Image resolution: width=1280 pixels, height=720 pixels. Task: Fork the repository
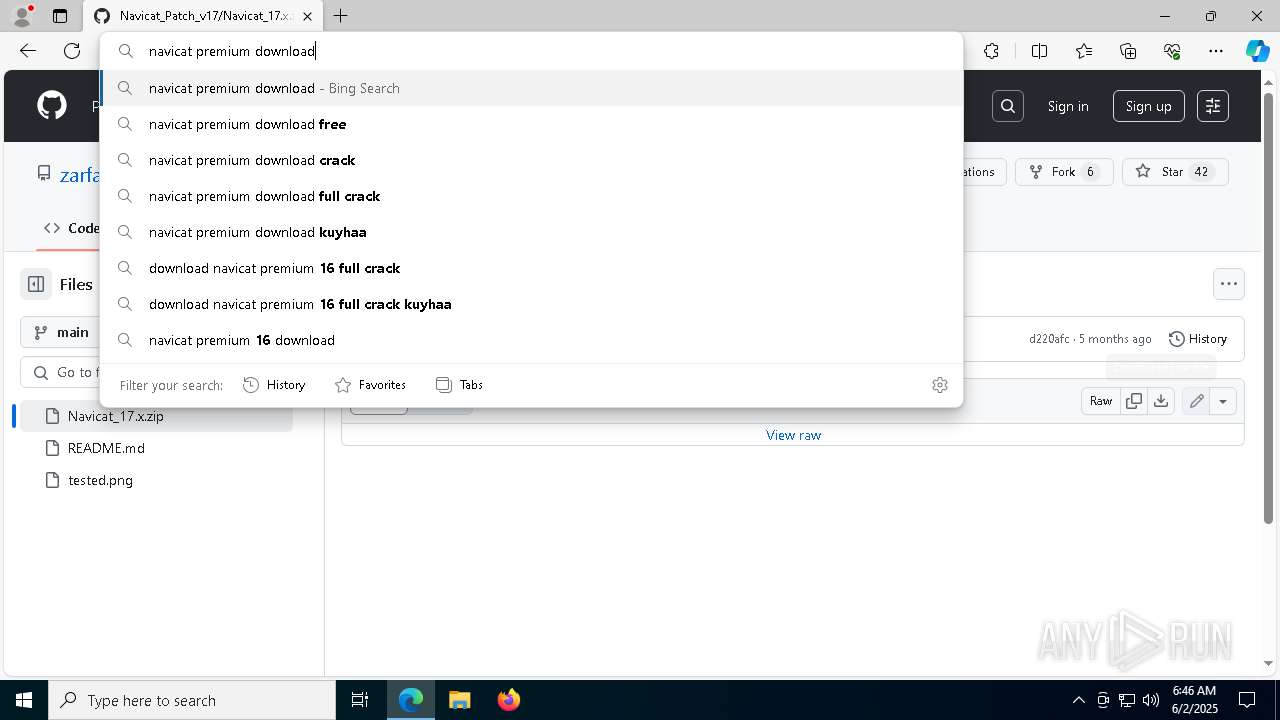[1064, 172]
